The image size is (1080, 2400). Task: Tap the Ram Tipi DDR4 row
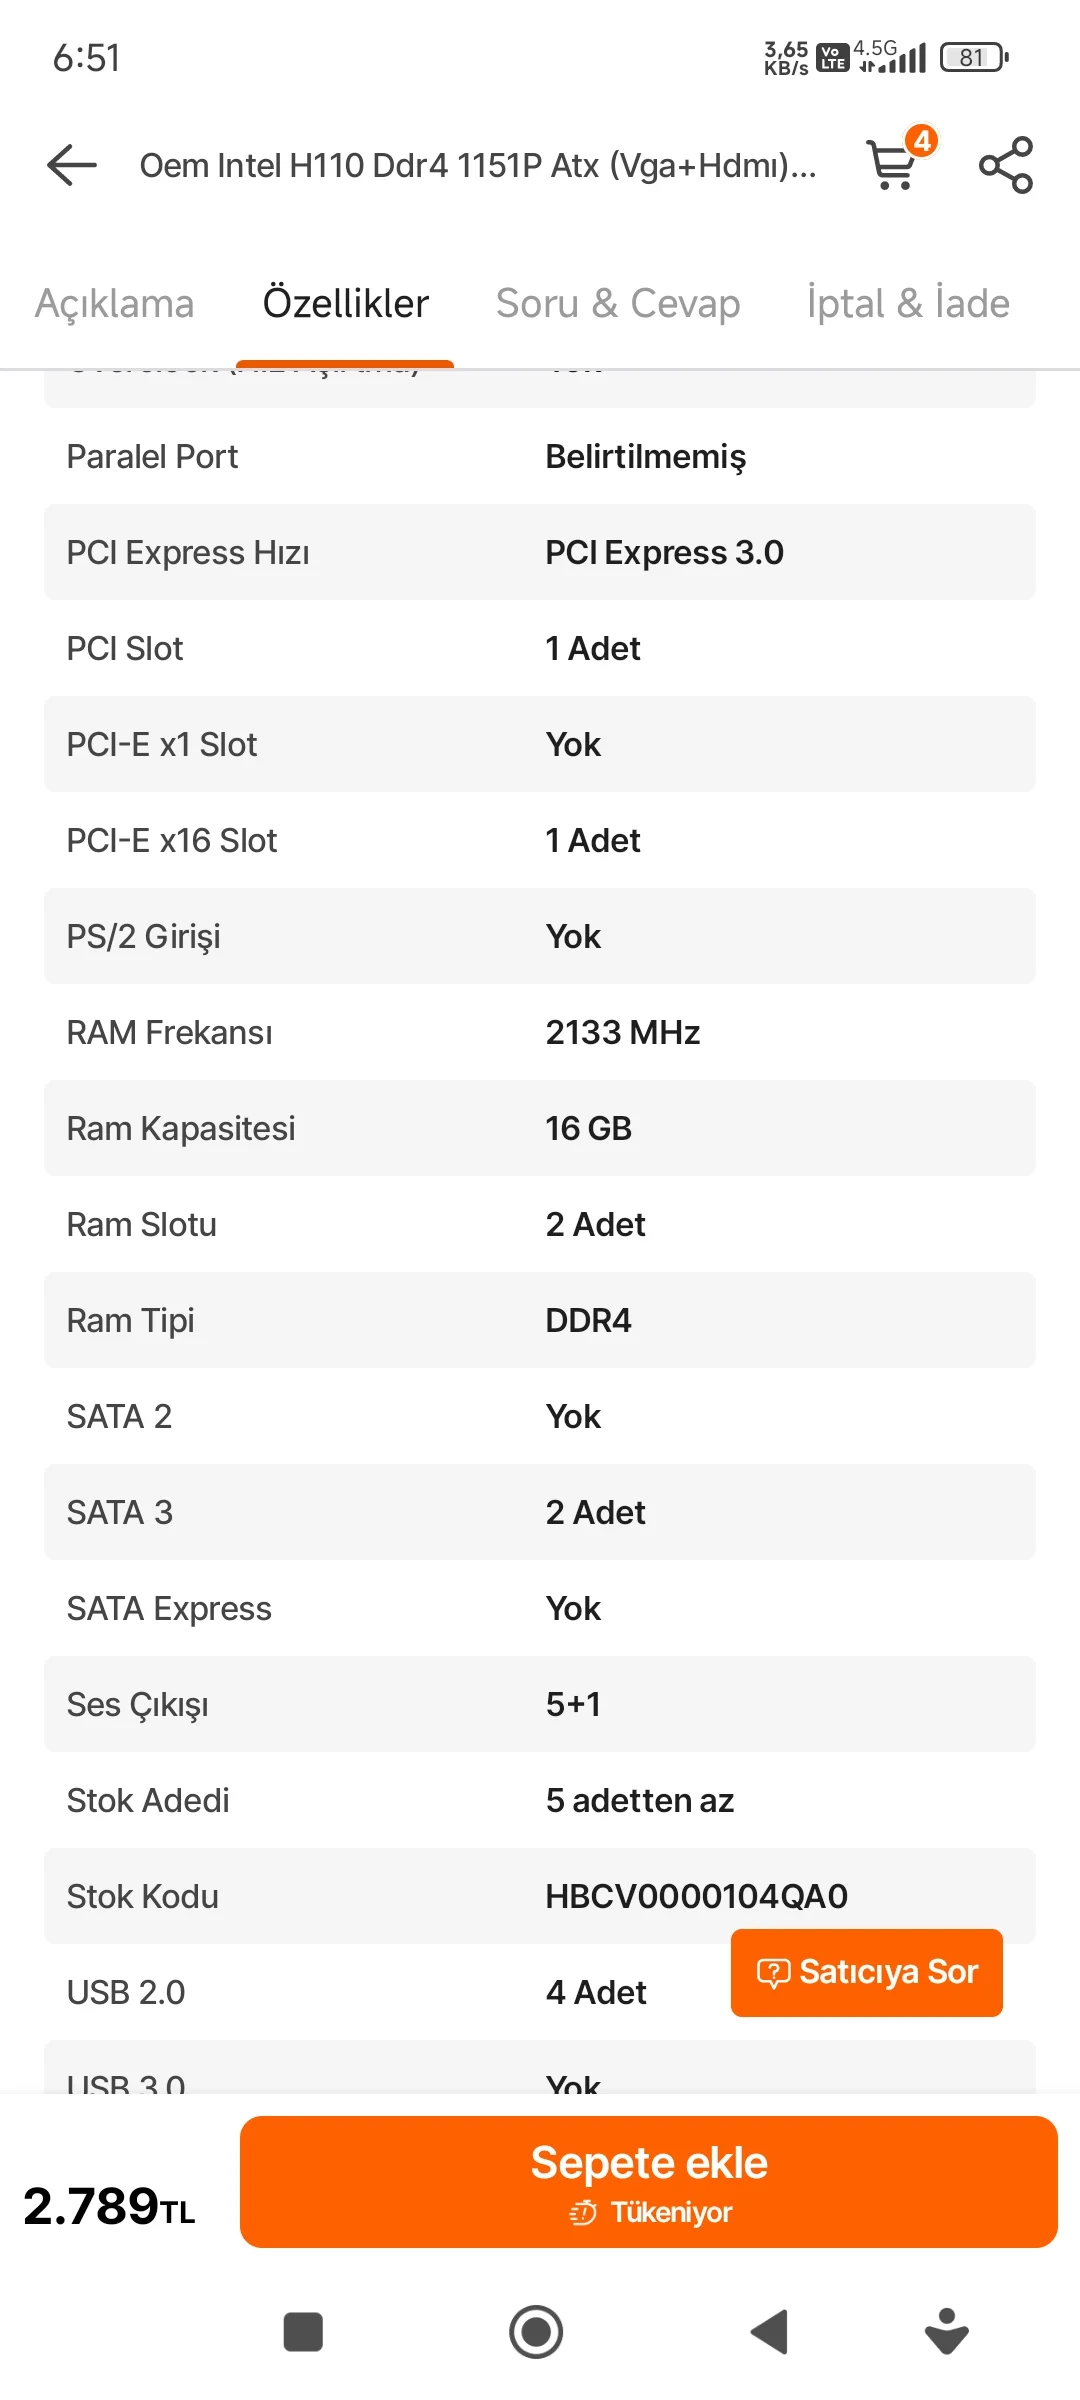pyautogui.click(x=540, y=1320)
